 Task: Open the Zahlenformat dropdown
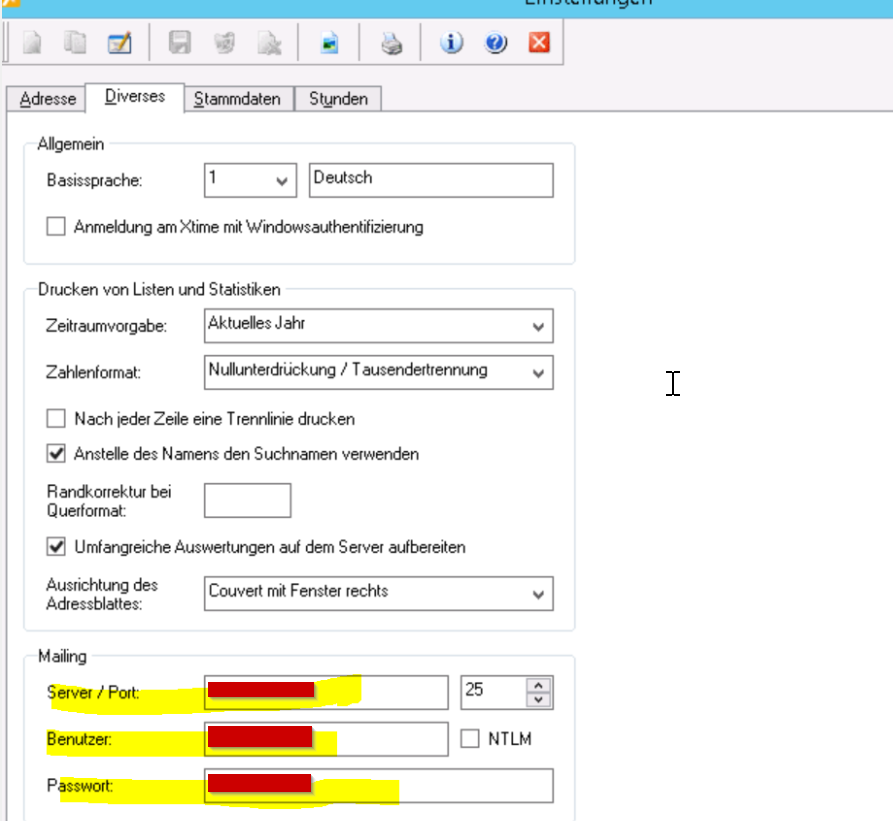coord(539,373)
